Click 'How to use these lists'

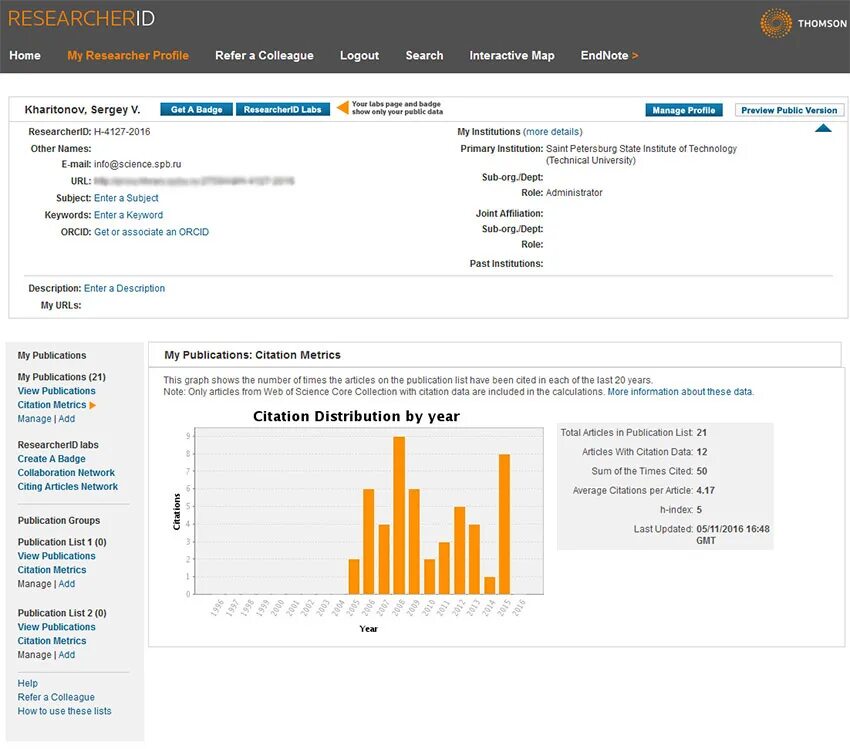[64, 711]
